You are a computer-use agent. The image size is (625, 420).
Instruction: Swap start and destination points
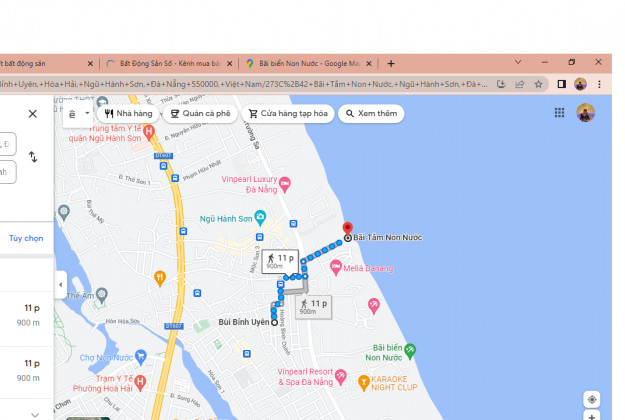pos(33,157)
